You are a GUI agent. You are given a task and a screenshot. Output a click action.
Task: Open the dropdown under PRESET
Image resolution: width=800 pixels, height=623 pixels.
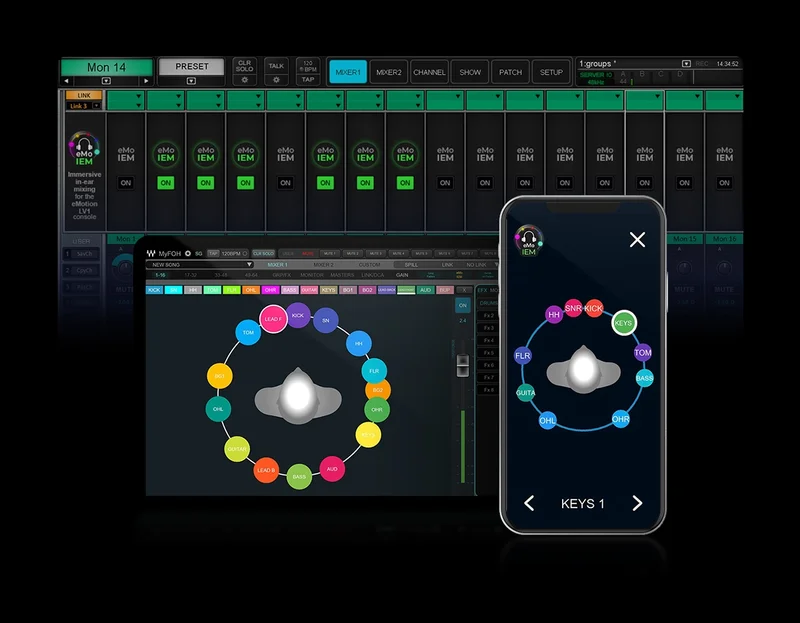191,81
